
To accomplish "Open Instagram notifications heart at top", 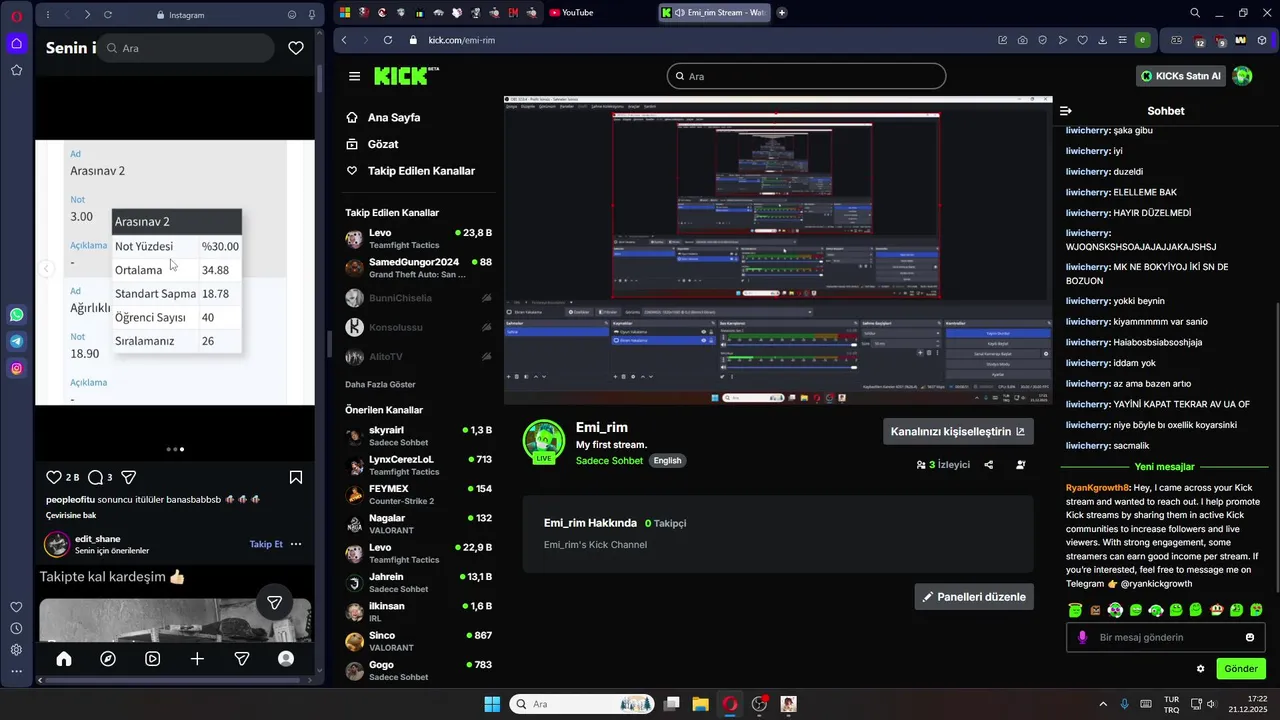I will [296, 48].
